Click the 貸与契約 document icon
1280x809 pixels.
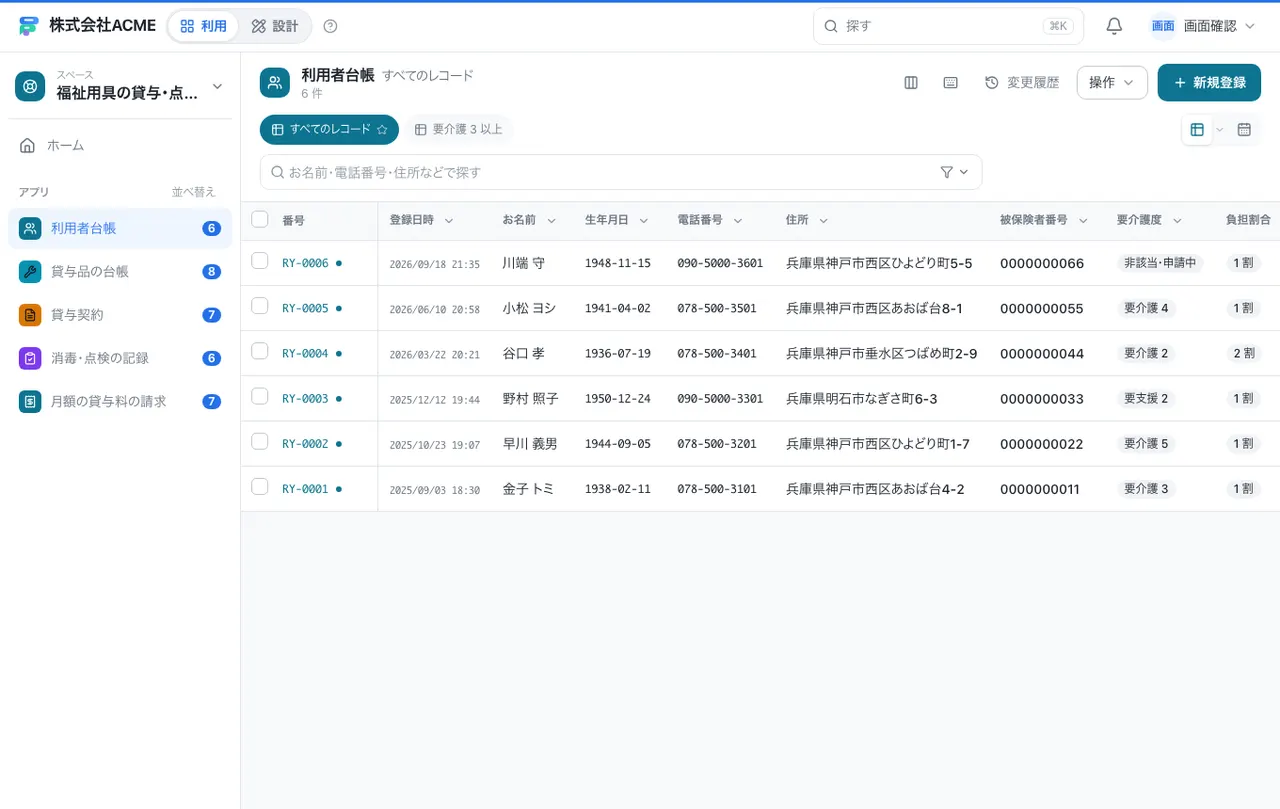tap(30, 315)
